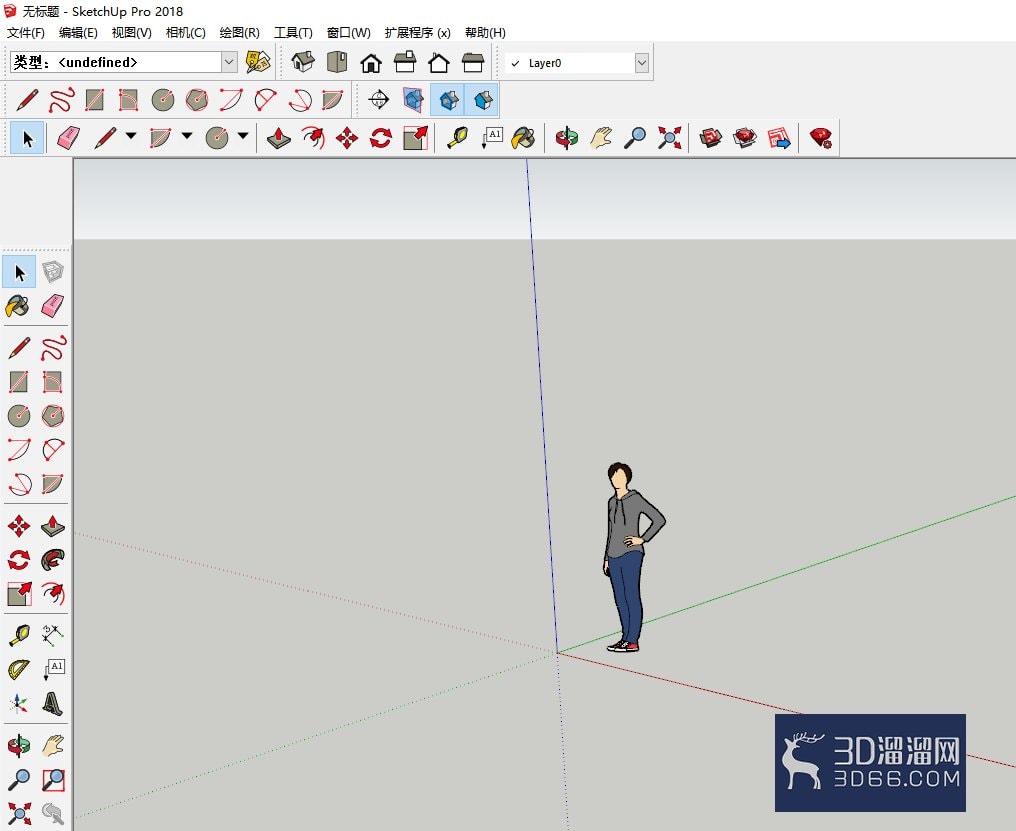Select the Push/Pull tool in top toolbar
The width and height of the screenshot is (1016, 831).
pos(279,138)
